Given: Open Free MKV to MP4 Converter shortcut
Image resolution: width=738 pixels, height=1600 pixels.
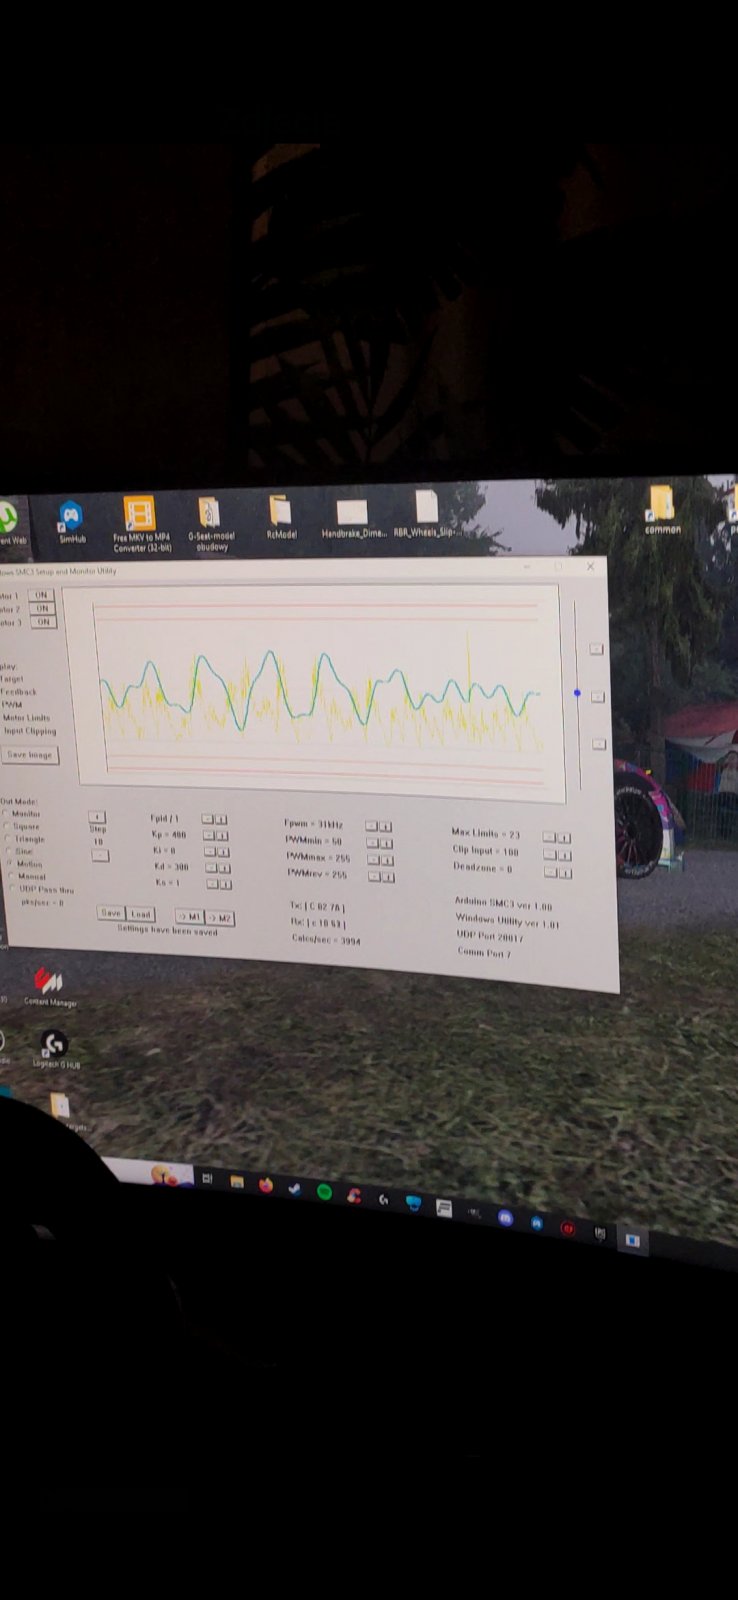Looking at the screenshot, I should click(x=141, y=525).
